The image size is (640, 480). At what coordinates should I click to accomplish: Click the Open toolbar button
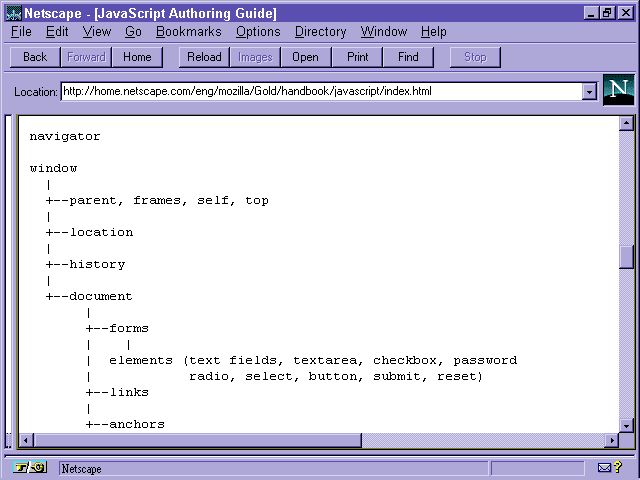click(305, 57)
